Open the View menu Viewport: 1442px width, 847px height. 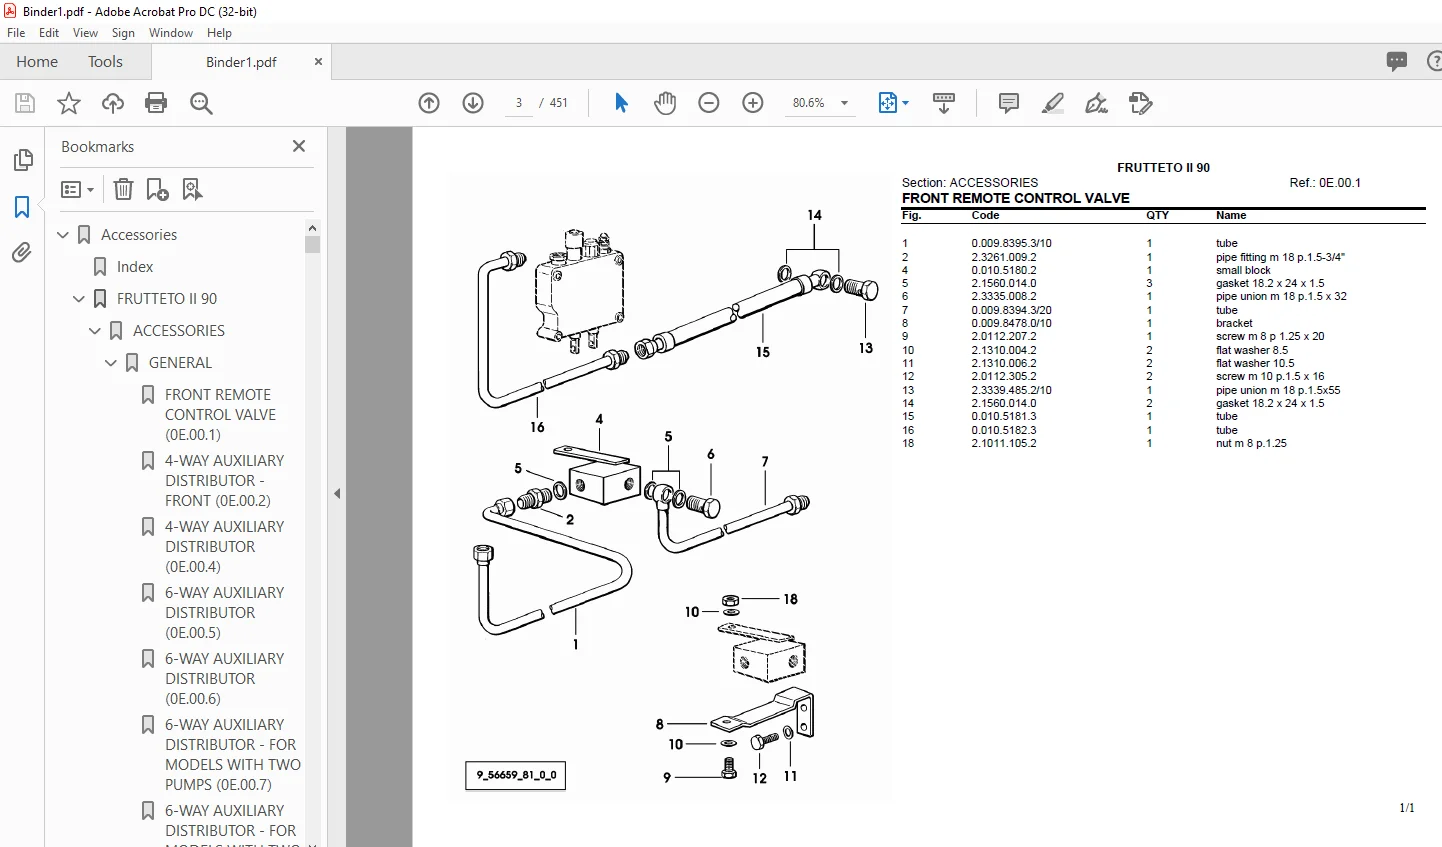pos(85,33)
